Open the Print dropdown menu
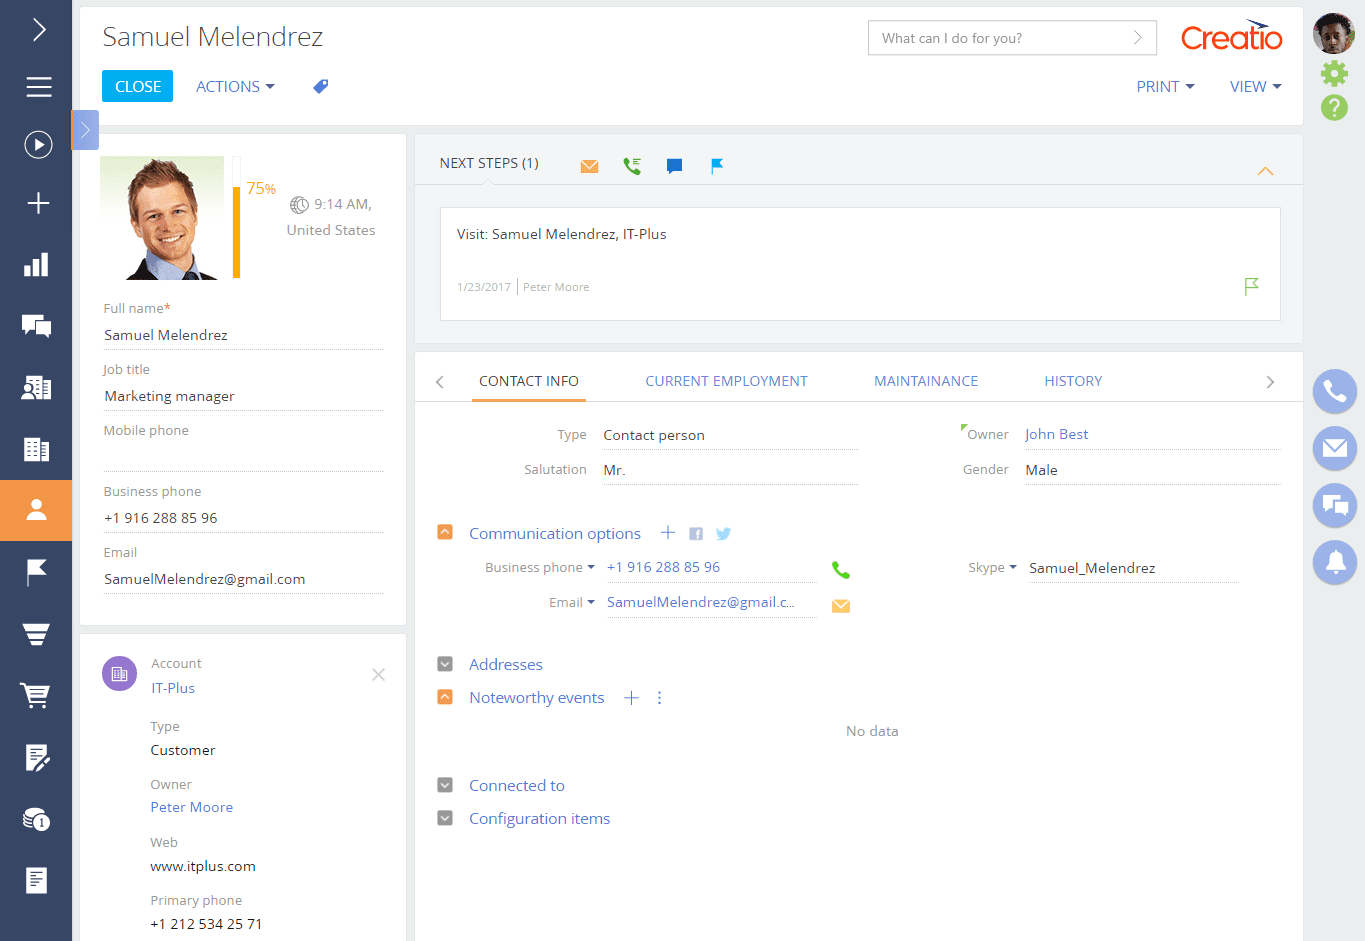The width and height of the screenshot is (1365, 941). (1165, 87)
